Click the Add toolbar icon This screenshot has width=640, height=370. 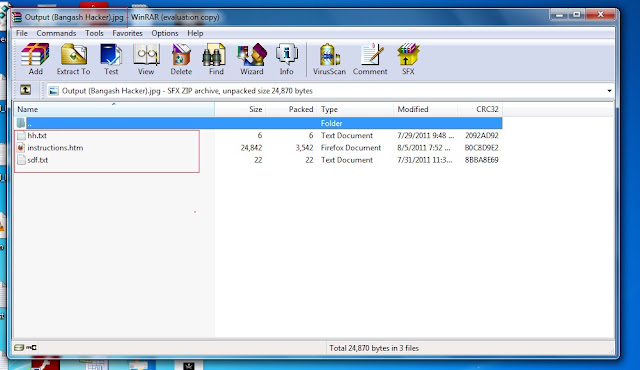coord(35,59)
